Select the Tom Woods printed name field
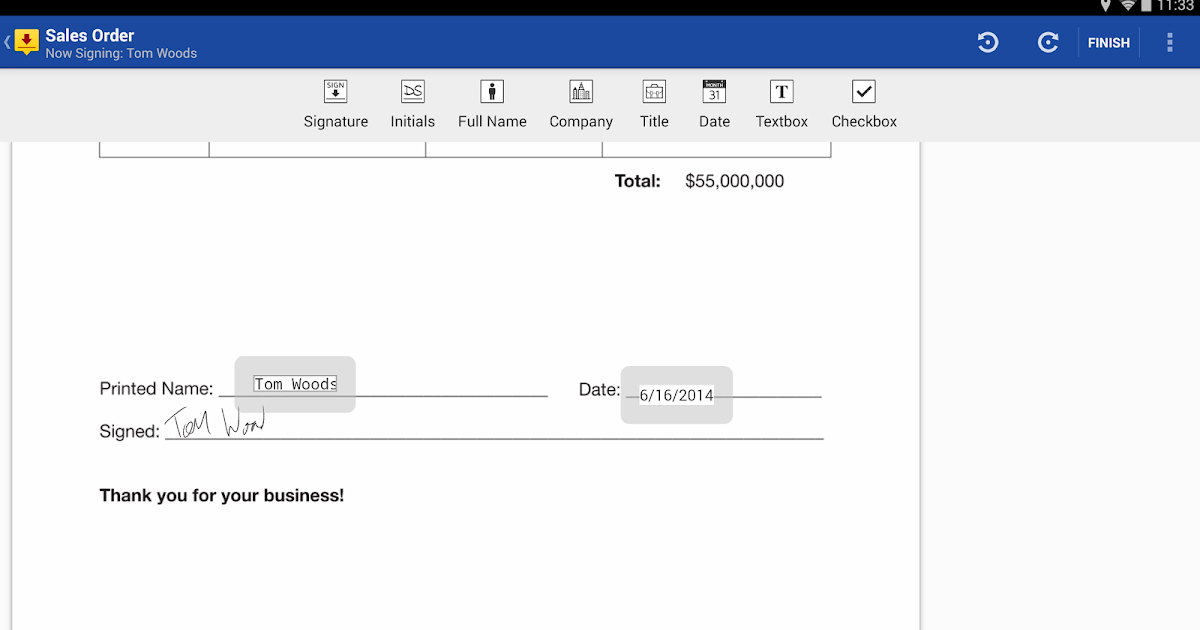This screenshot has width=1200, height=630. pos(295,384)
